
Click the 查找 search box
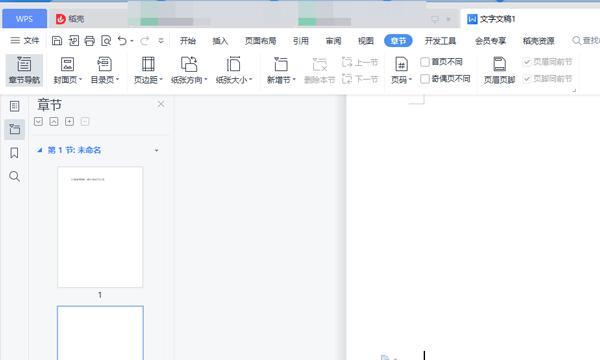coord(585,41)
